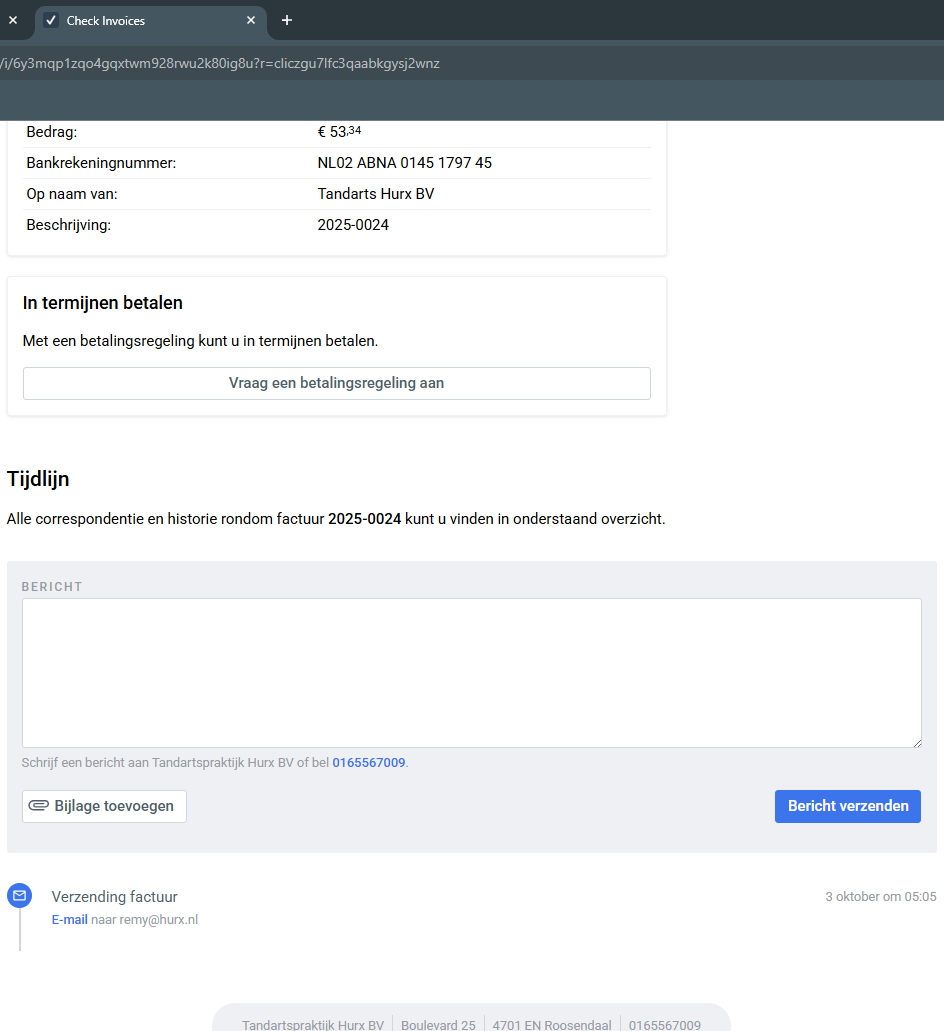Close the previous tab on the left

(x=13, y=20)
